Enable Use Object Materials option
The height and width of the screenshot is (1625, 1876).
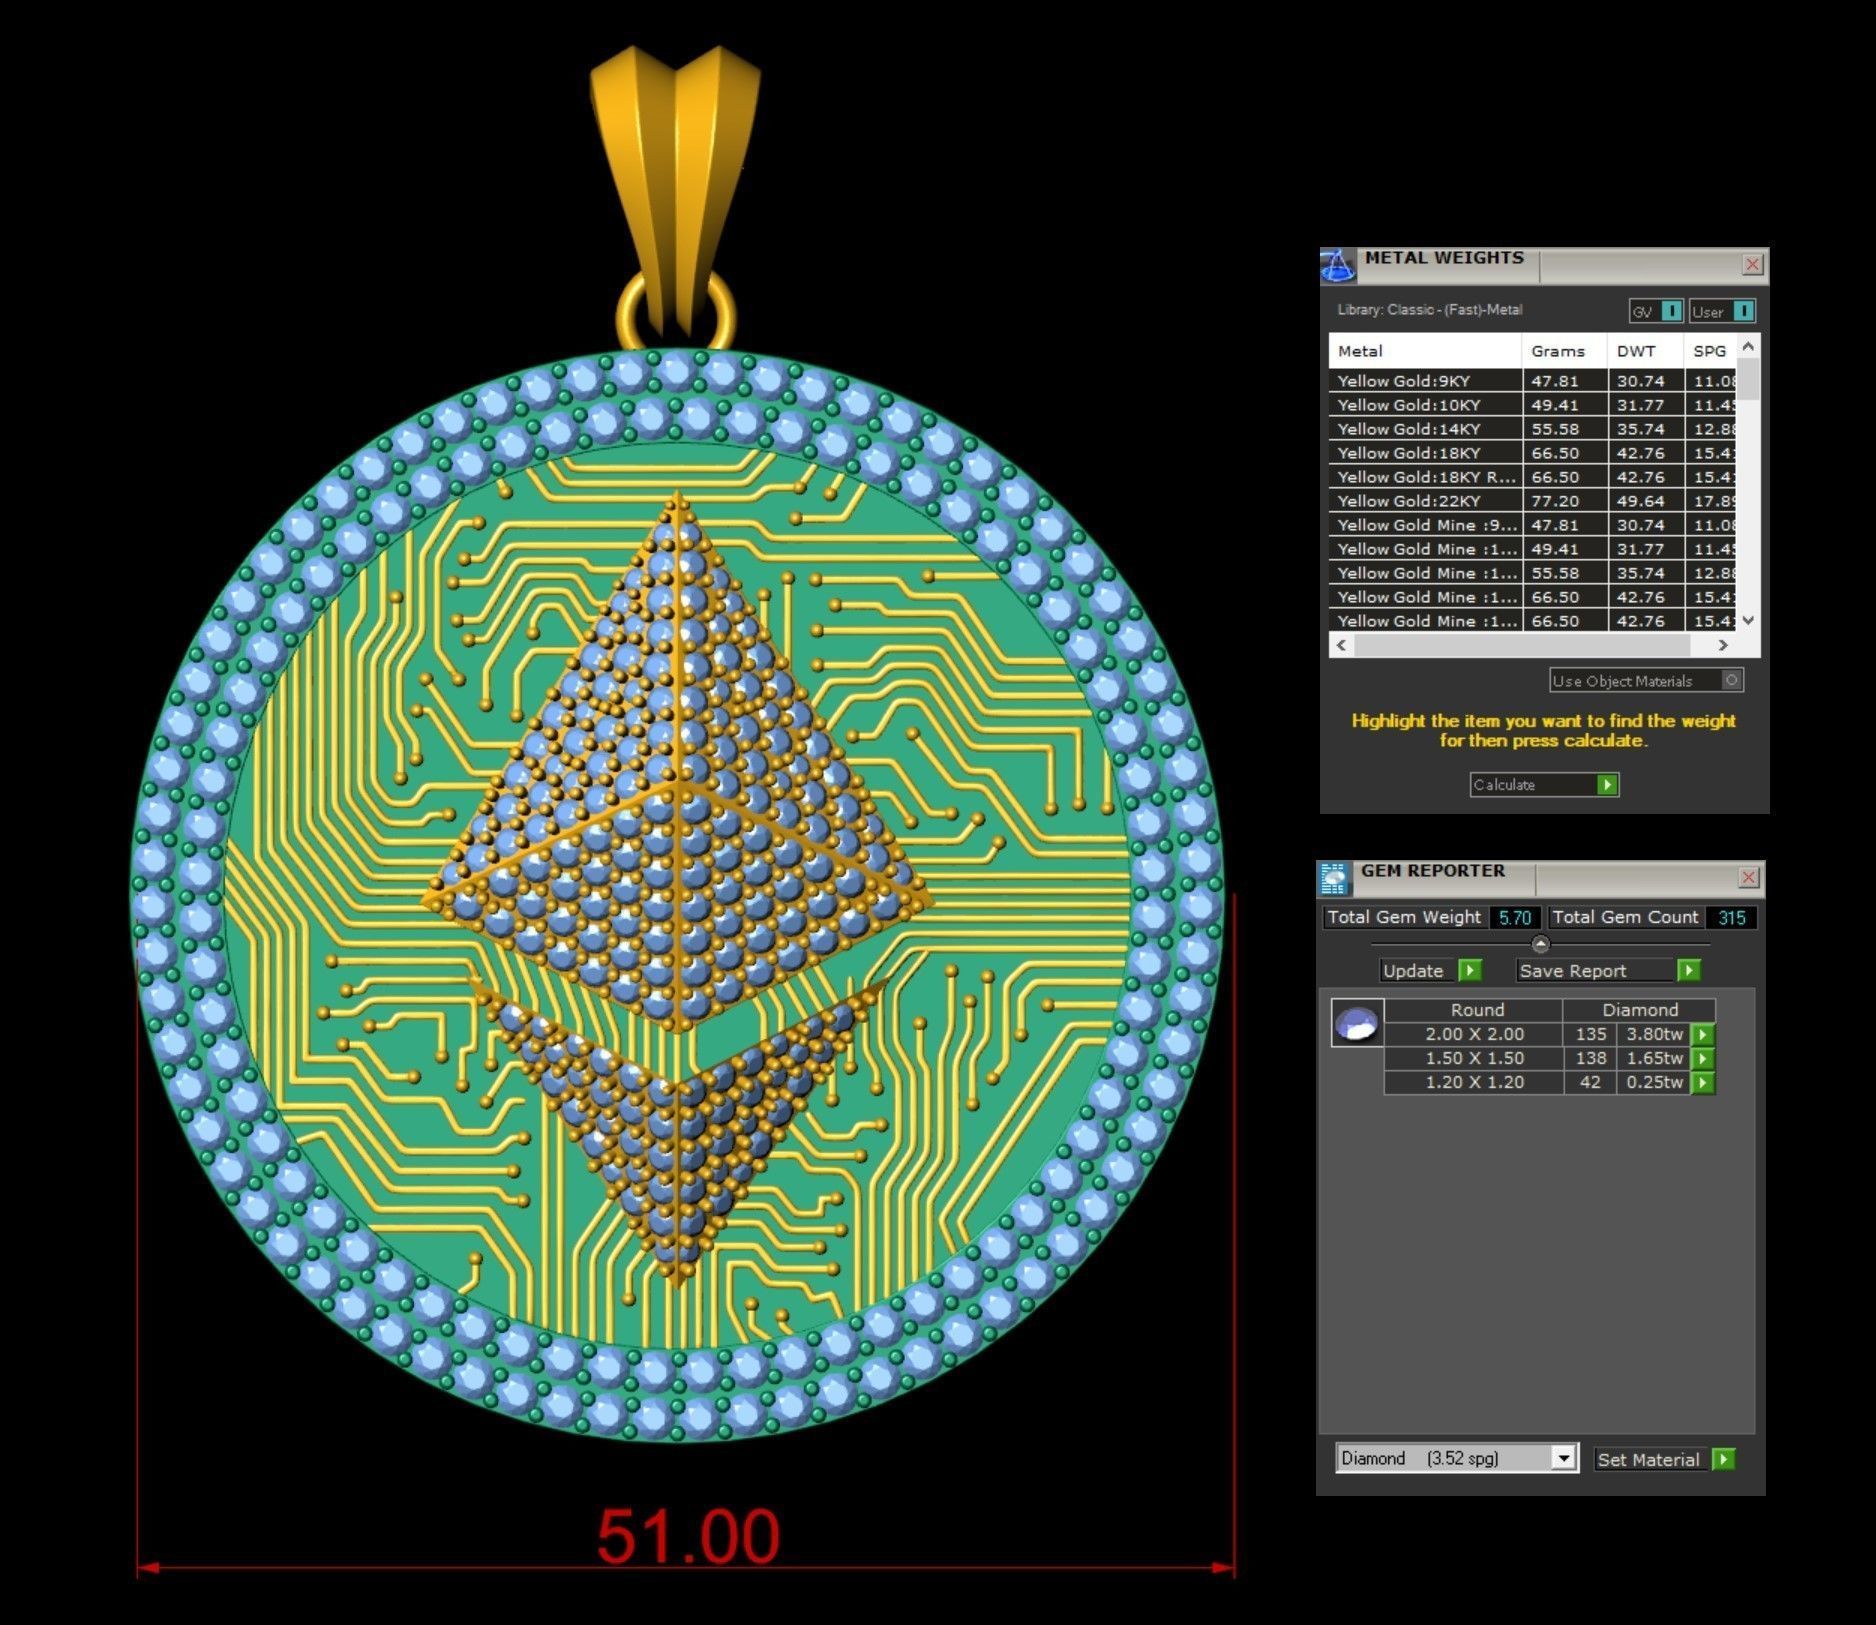point(1646,681)
